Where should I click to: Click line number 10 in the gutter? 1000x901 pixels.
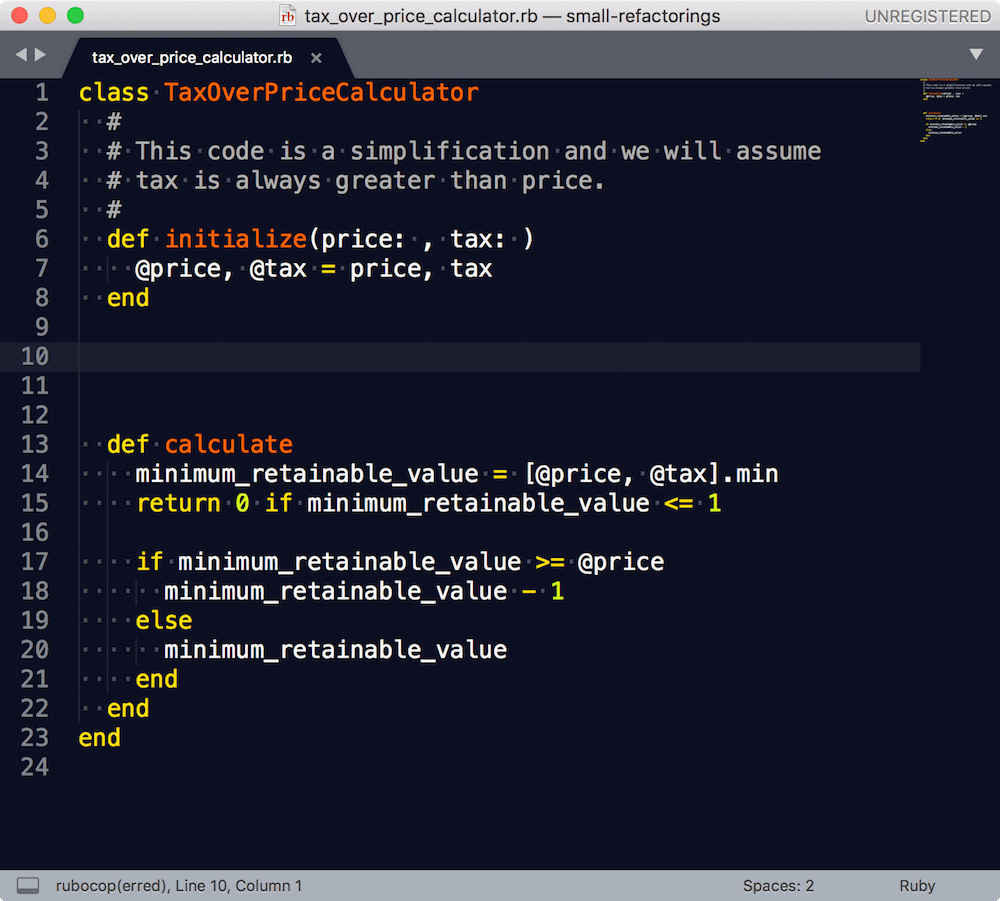point(35,356)
